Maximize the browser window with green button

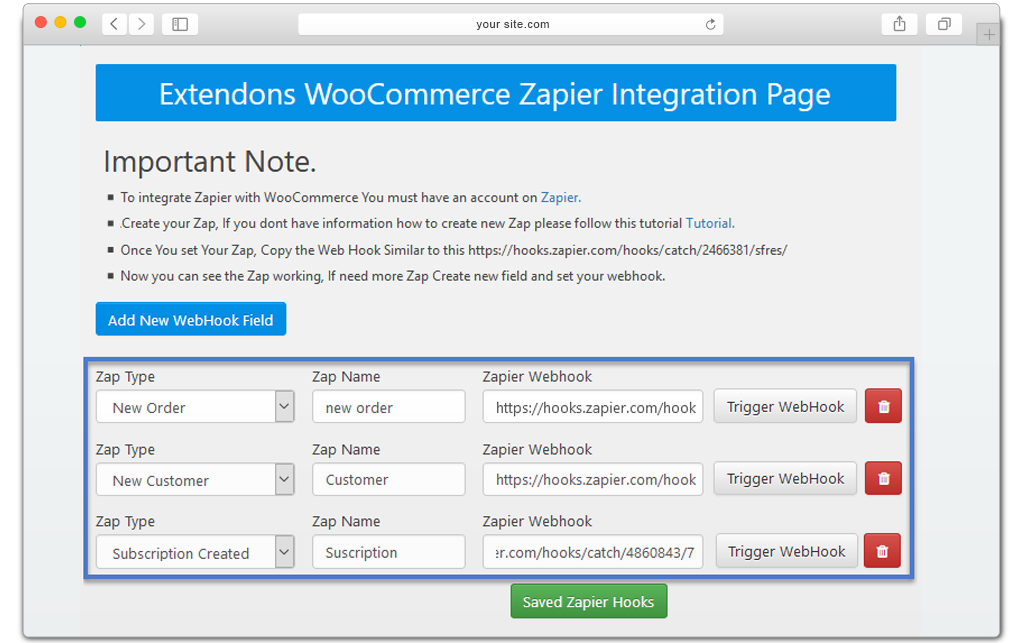tap(80, 22)
